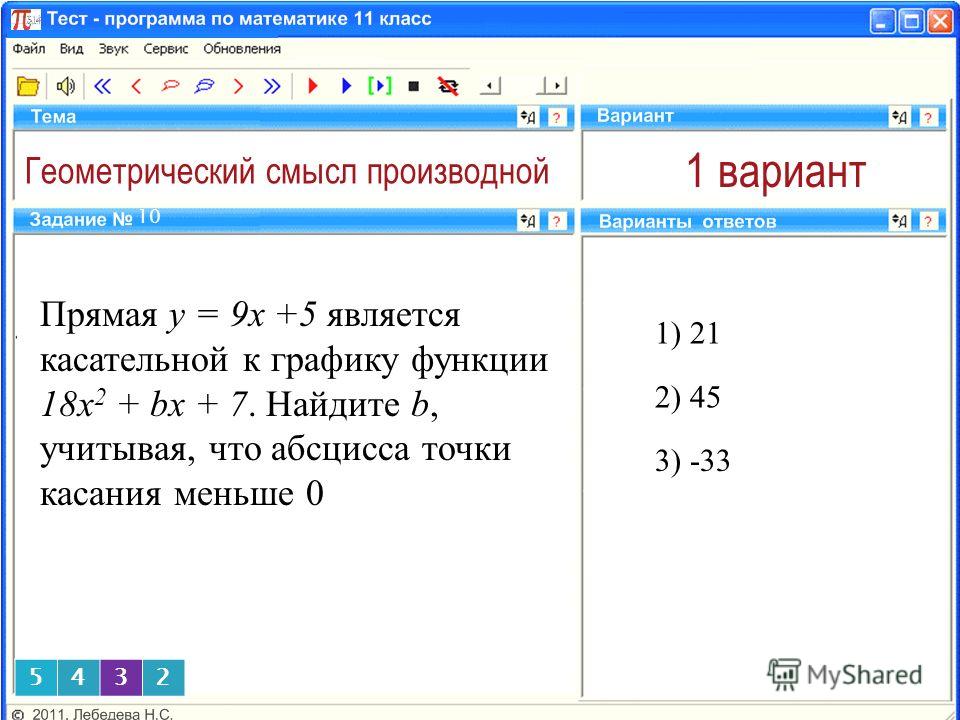Jump to last task with blue double-right arrows
This screenshot has width=960, height=720.
point(272,86)
